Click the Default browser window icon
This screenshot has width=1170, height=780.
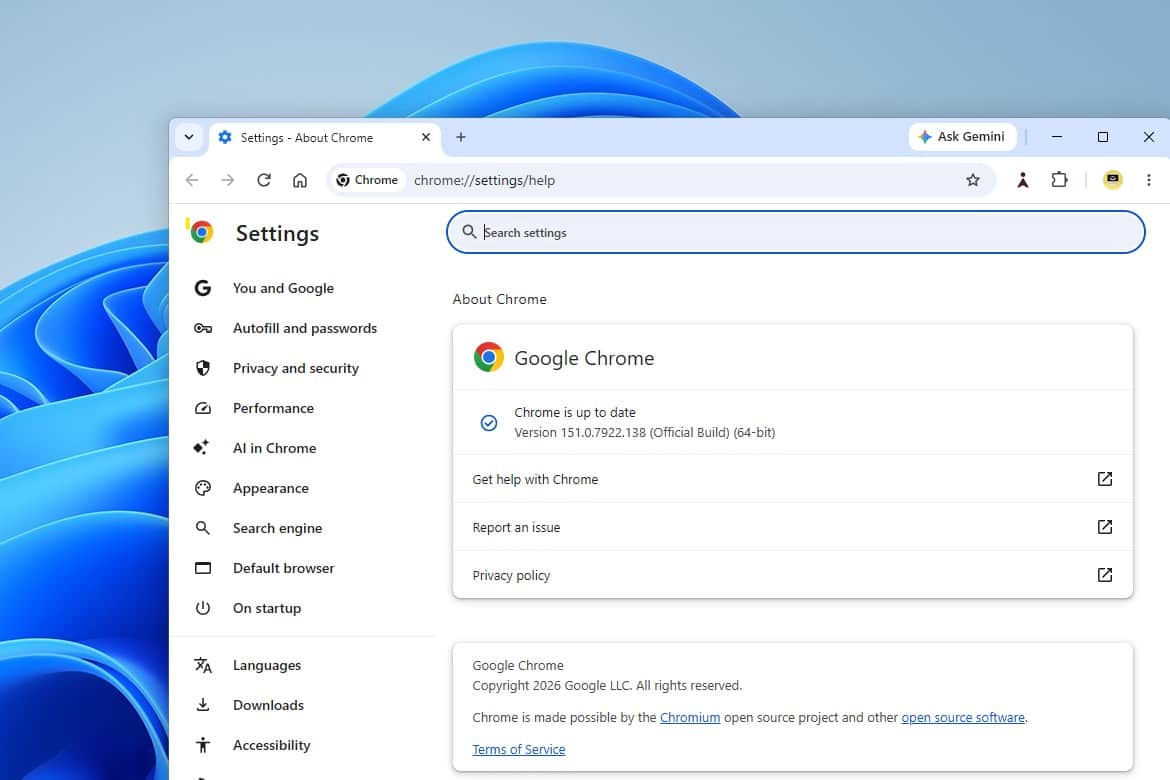[202, 568]
